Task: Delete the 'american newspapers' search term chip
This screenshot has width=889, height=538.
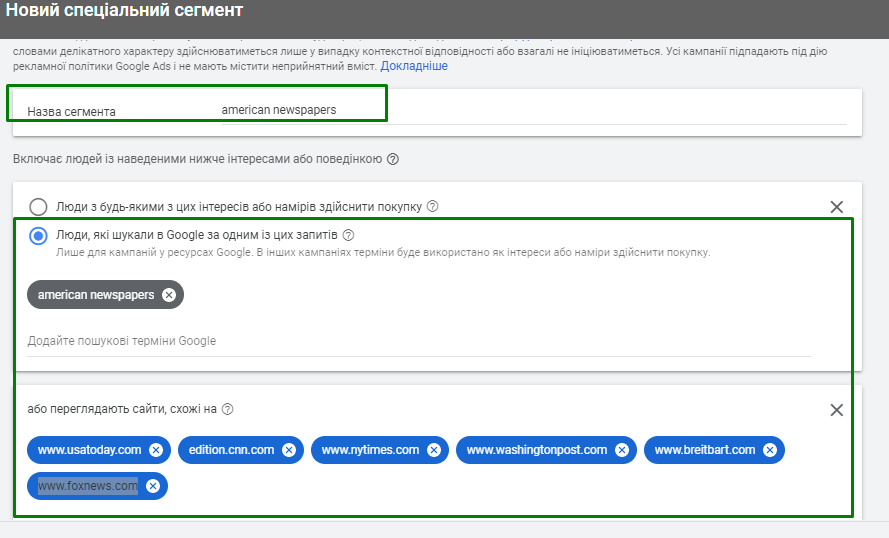Action: [x=169, y=295]
